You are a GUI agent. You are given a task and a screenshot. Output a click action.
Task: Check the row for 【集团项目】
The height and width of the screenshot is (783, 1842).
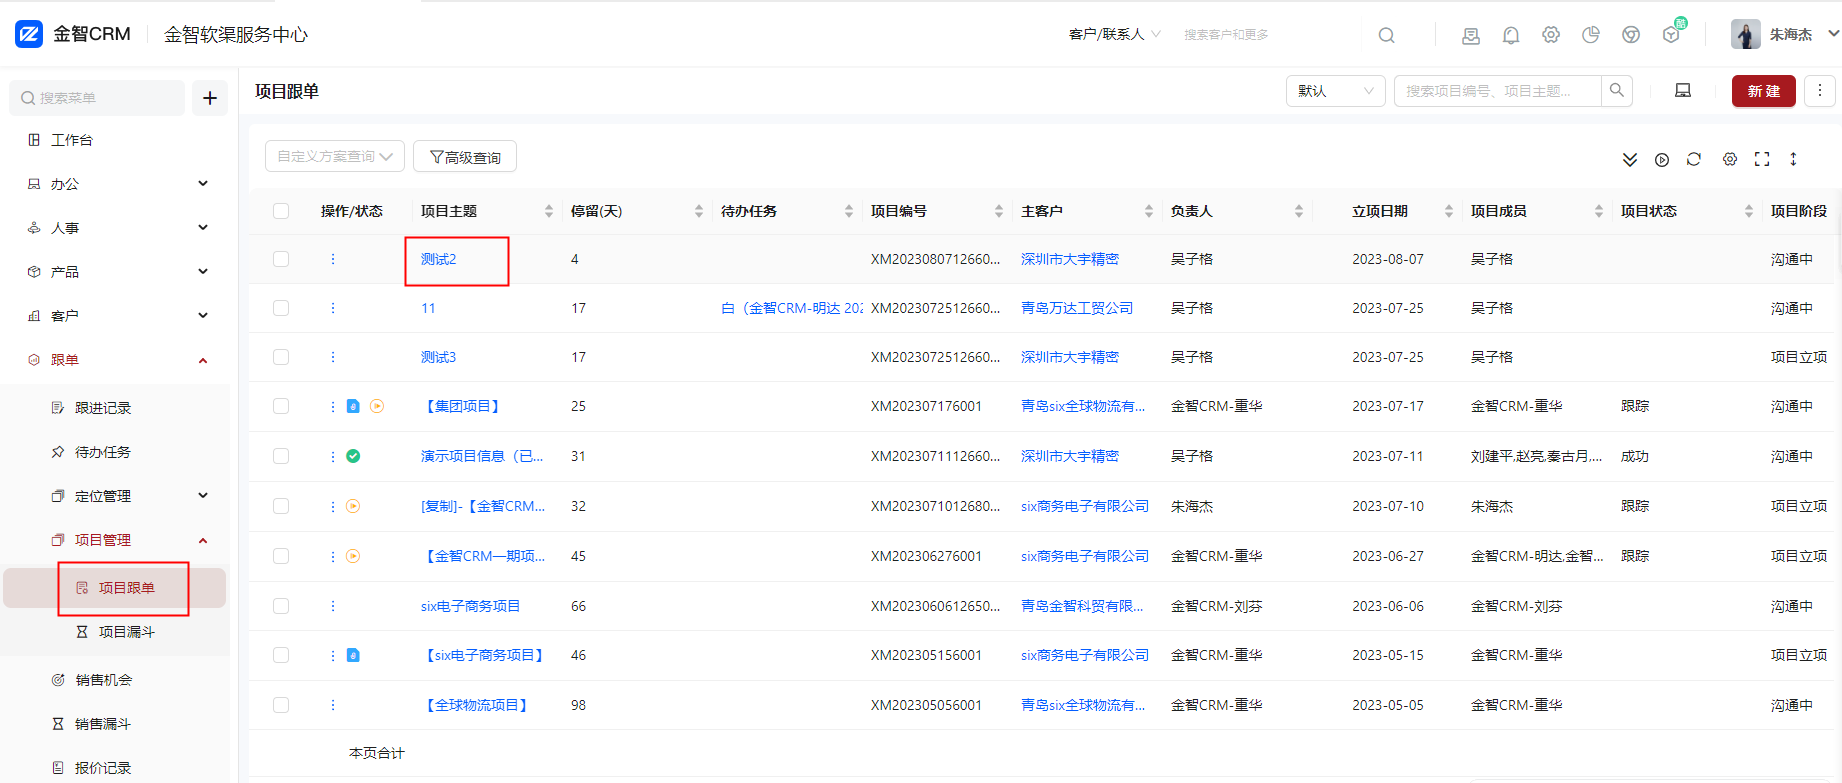281,406
